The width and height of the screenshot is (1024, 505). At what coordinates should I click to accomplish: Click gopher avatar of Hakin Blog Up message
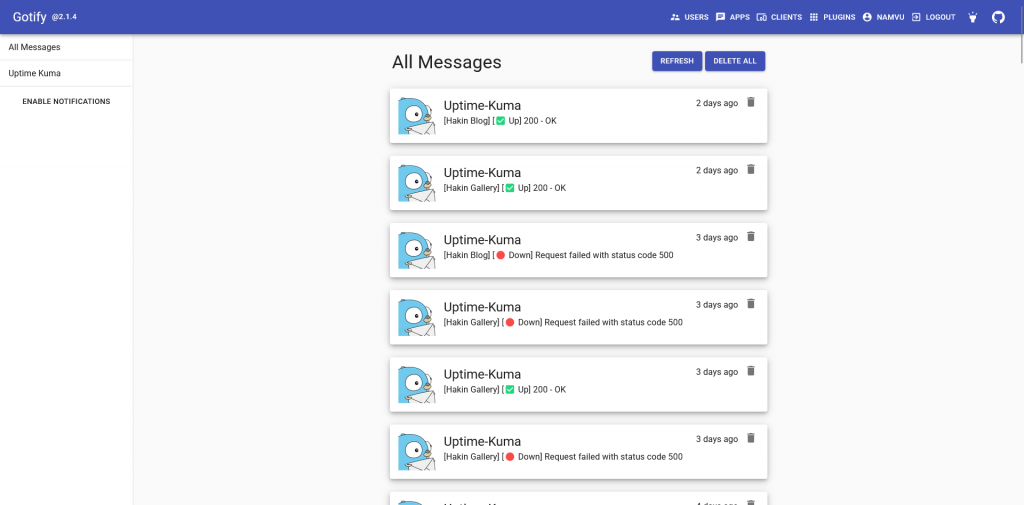[417, 116]
